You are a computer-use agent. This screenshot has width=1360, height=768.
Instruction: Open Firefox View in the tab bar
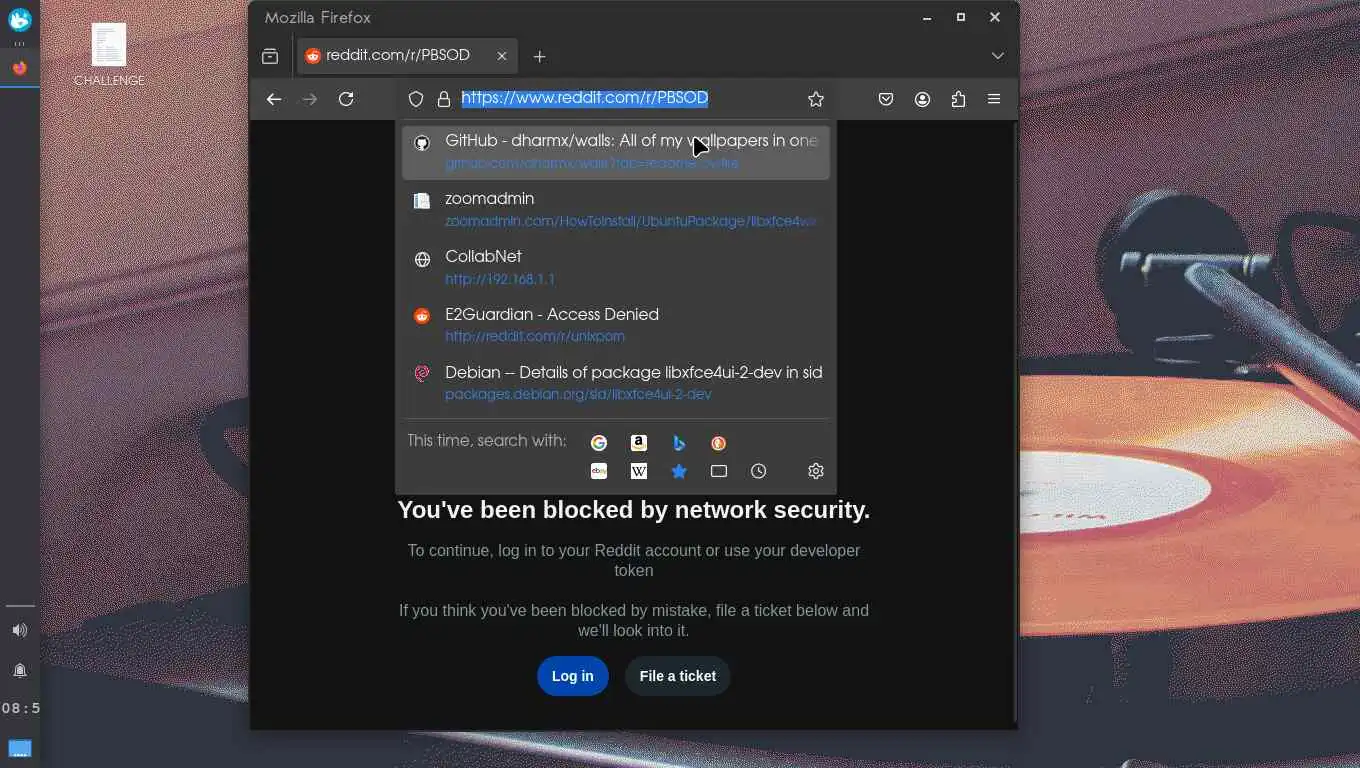pos(270,56)
